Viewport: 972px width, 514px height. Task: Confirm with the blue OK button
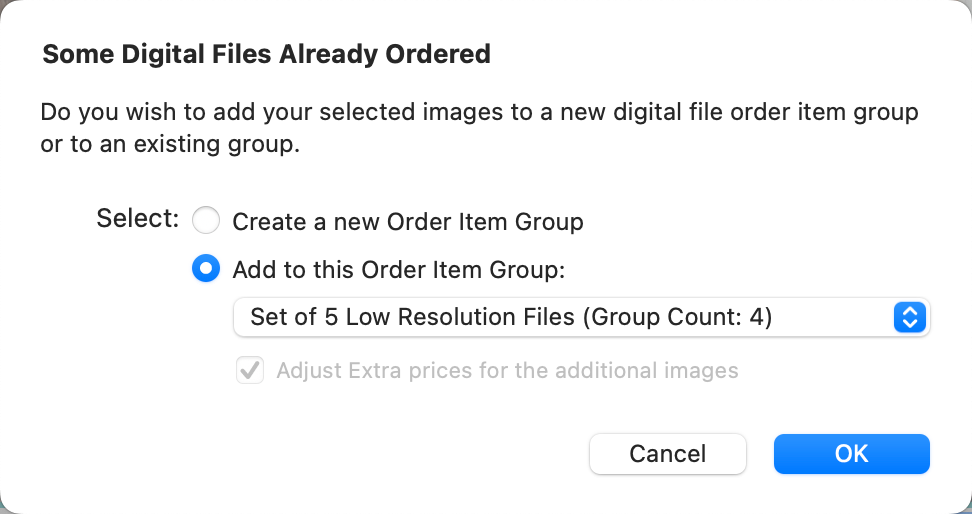(851, 453)
